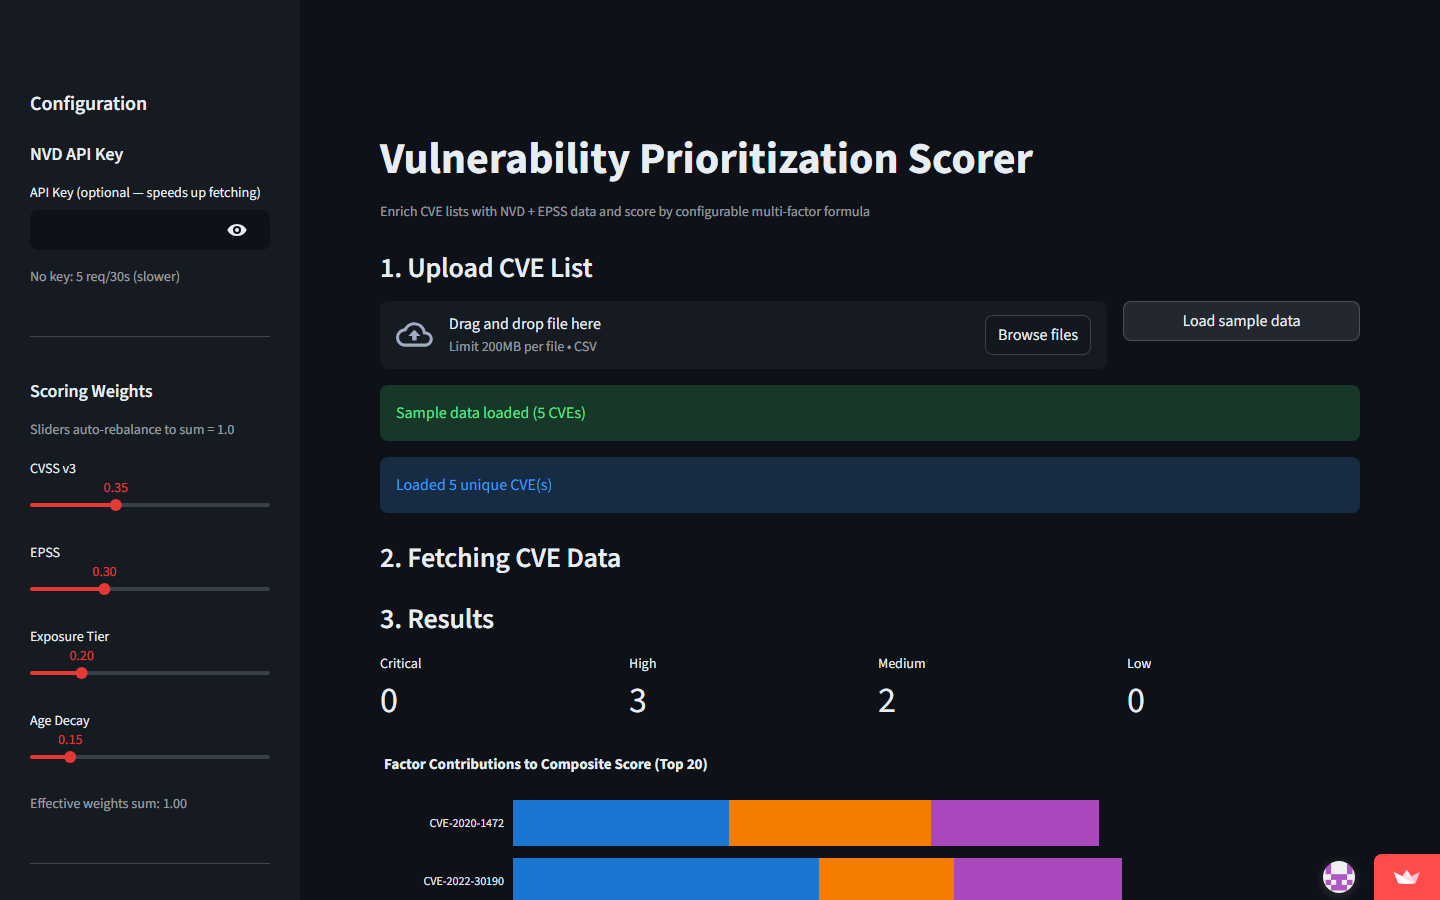The image size is (1440, 900).
Task: Click the '3. Results' section header
Action: [437, 618]
